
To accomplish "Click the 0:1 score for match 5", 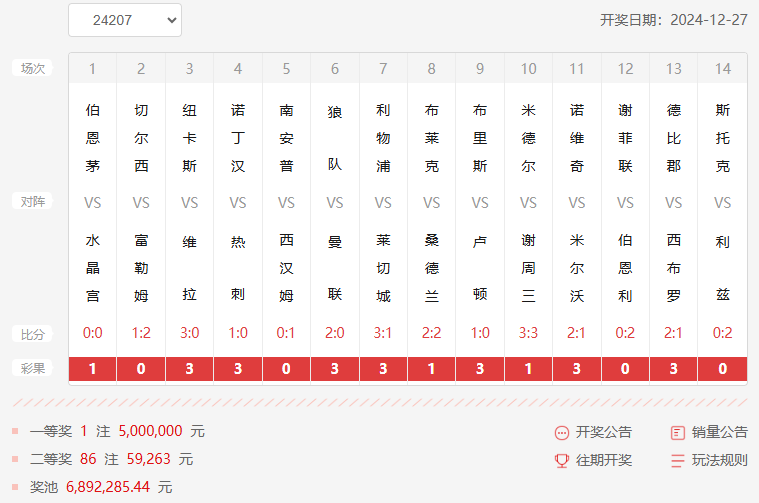I will coord(286,333).
